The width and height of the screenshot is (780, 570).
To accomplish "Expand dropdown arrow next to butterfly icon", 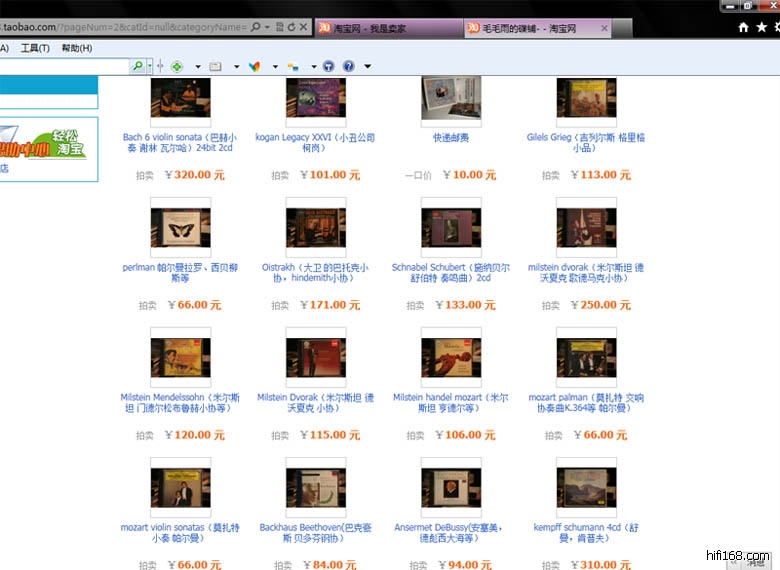I will tap(273, 67).
